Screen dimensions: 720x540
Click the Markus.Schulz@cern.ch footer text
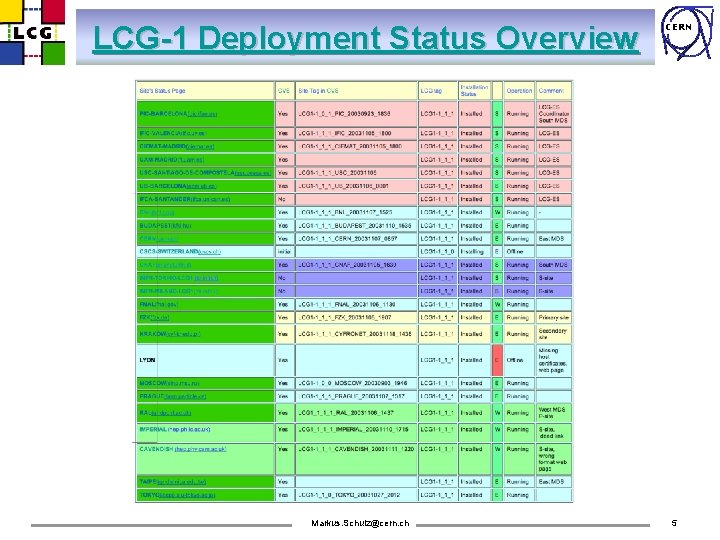pyautogui.click(x=360, y=523)
